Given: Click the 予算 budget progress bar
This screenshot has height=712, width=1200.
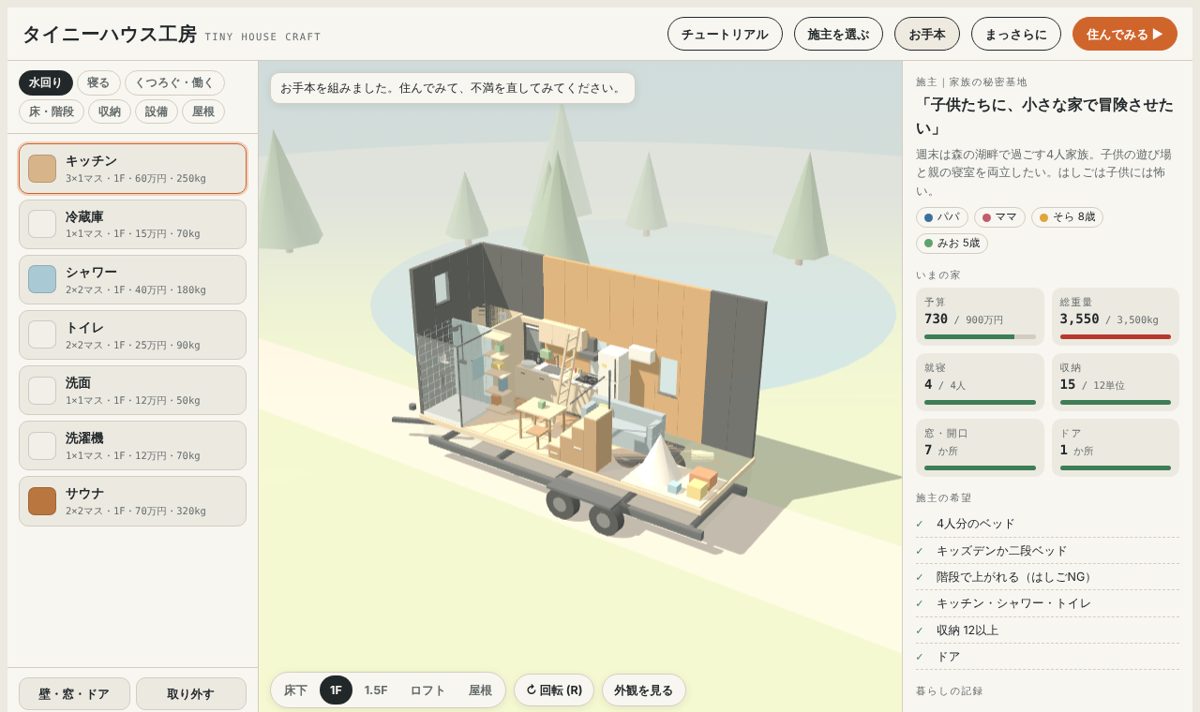Looking at the screenshot, I should point(980,337).
